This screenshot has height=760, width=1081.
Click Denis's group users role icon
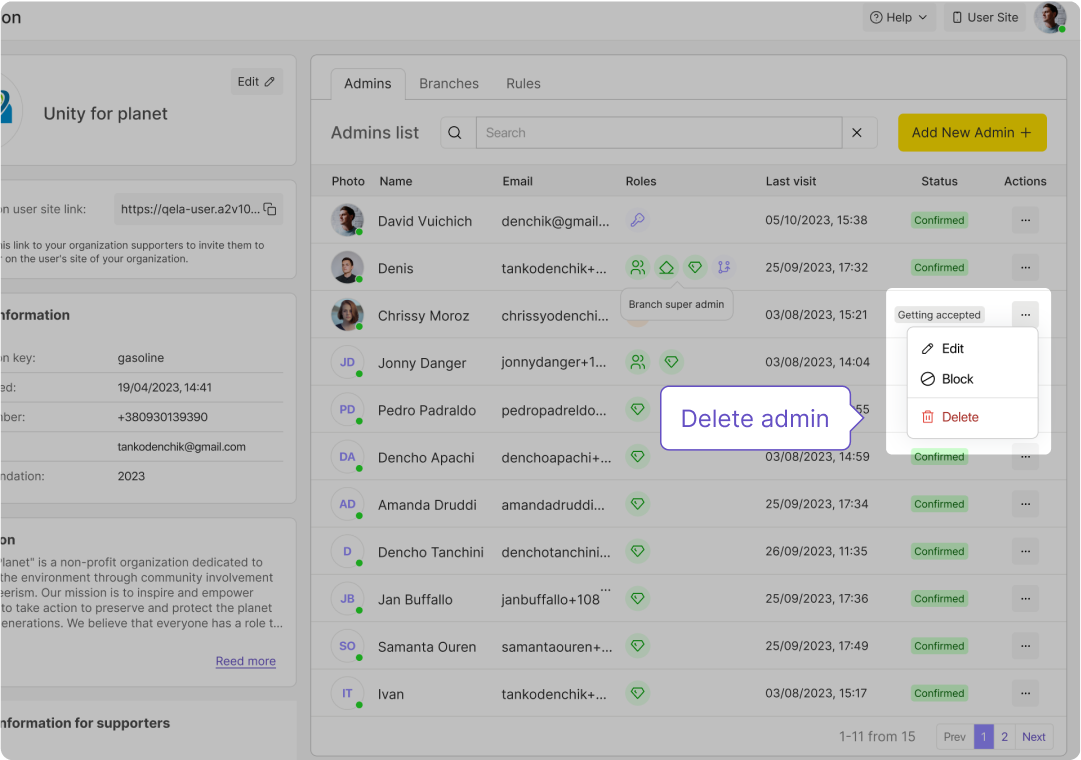[x=637, y=267]
